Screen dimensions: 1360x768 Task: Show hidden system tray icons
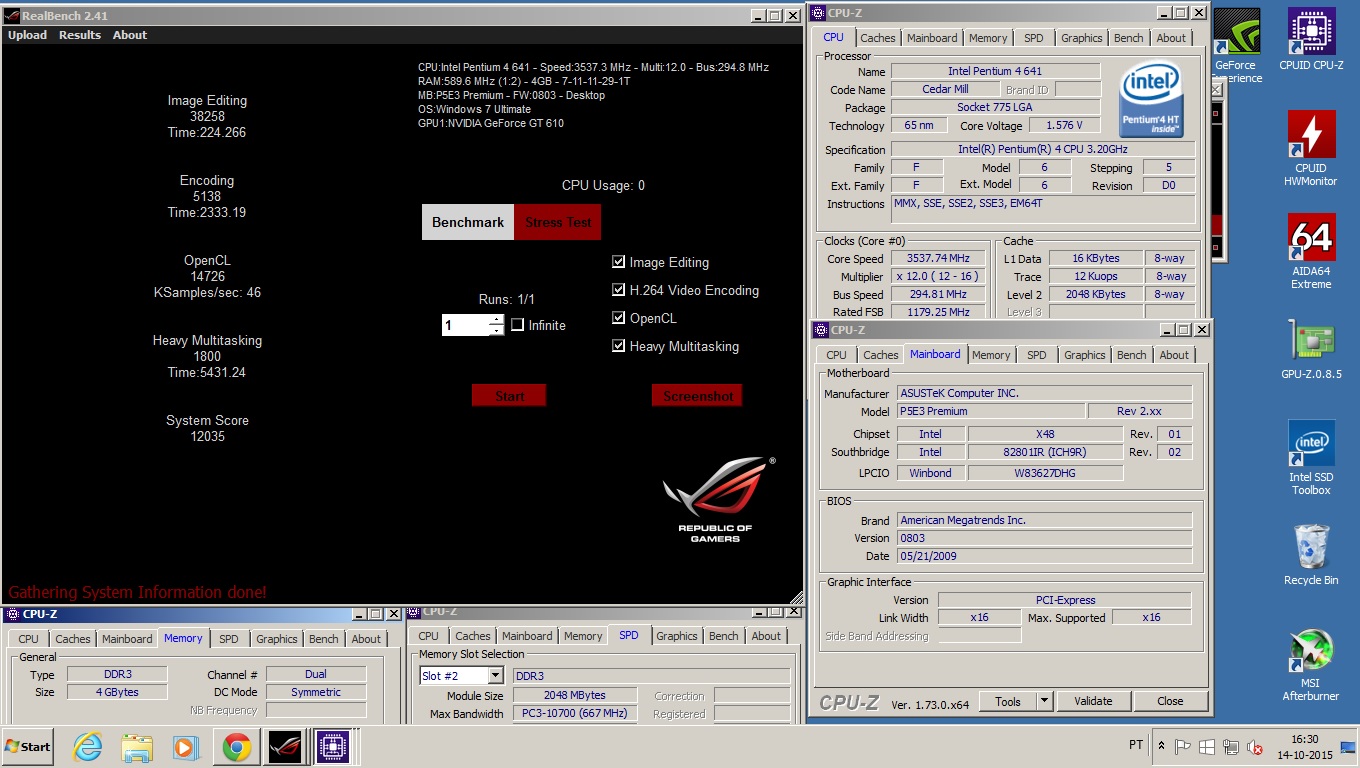tap(1161, 746)
